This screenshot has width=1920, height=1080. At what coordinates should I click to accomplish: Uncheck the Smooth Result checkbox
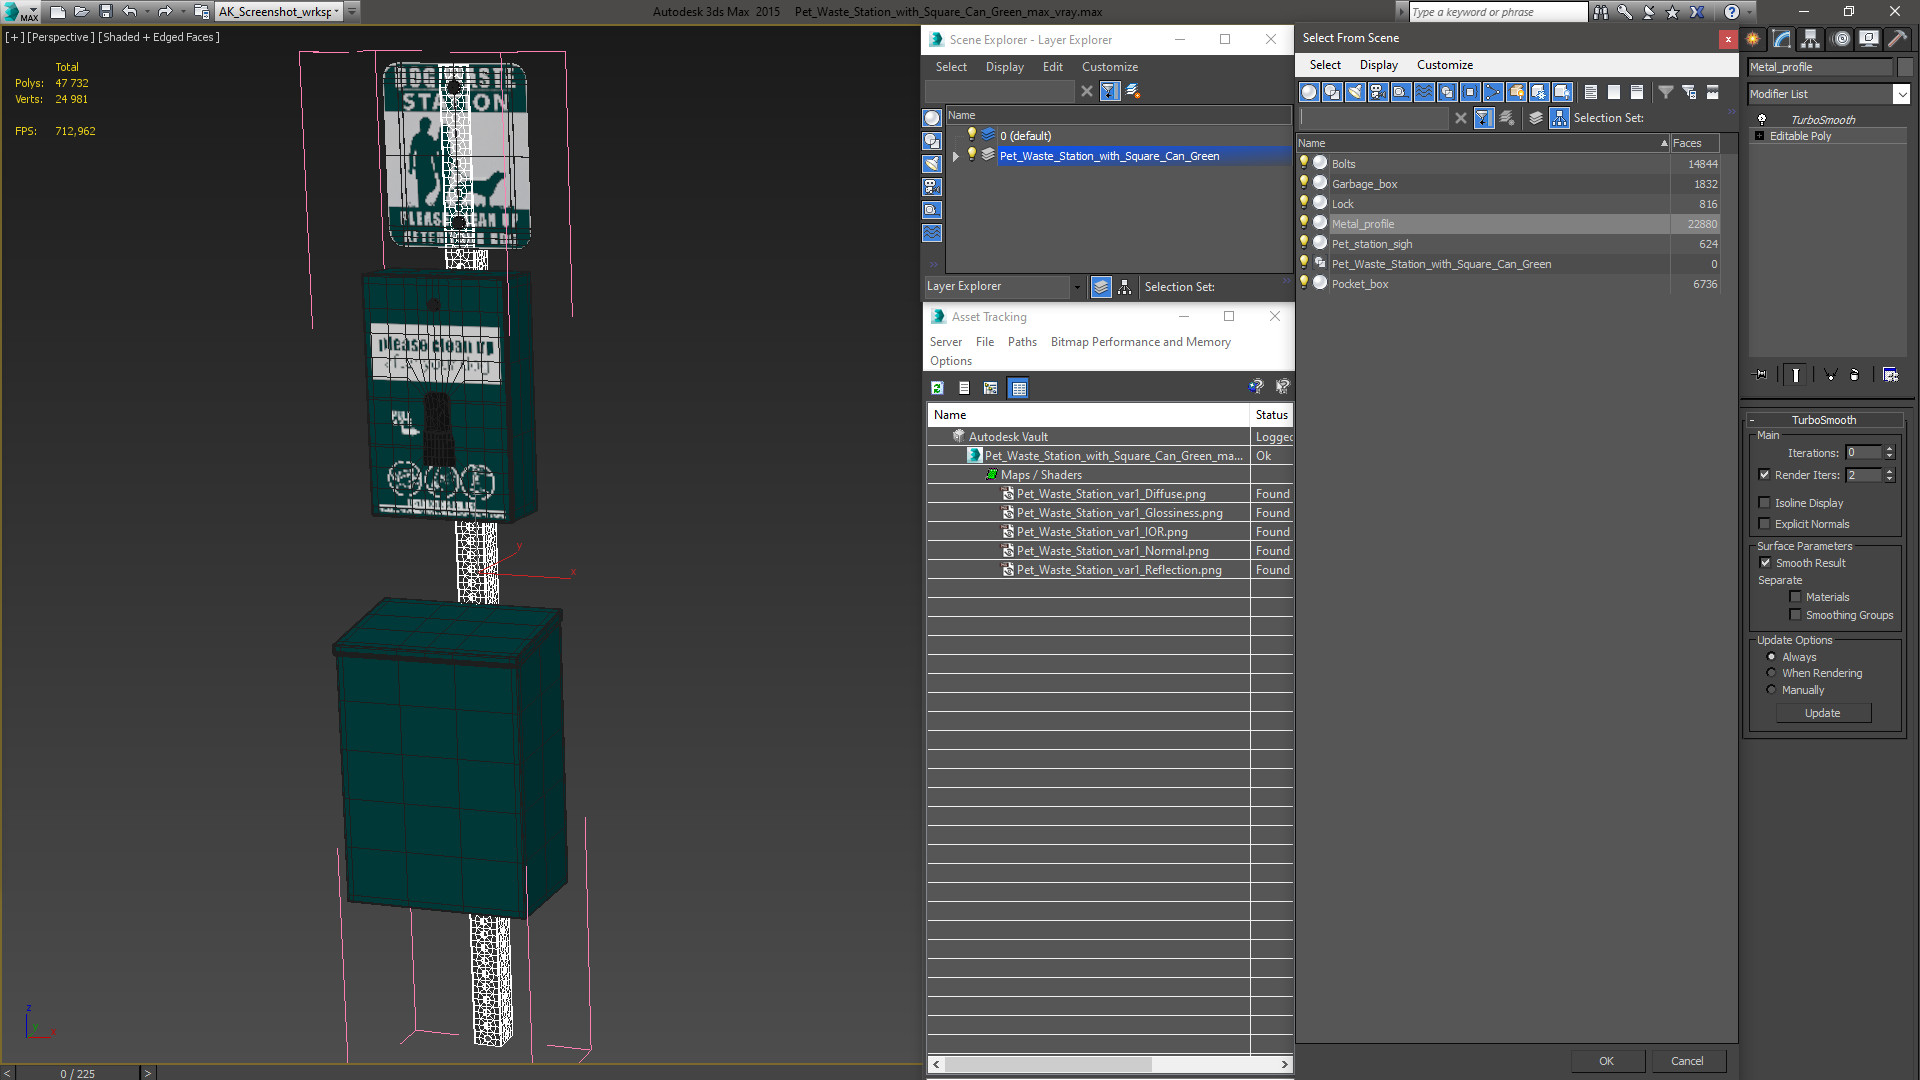pyautogui.click(x=1765, y=563)
